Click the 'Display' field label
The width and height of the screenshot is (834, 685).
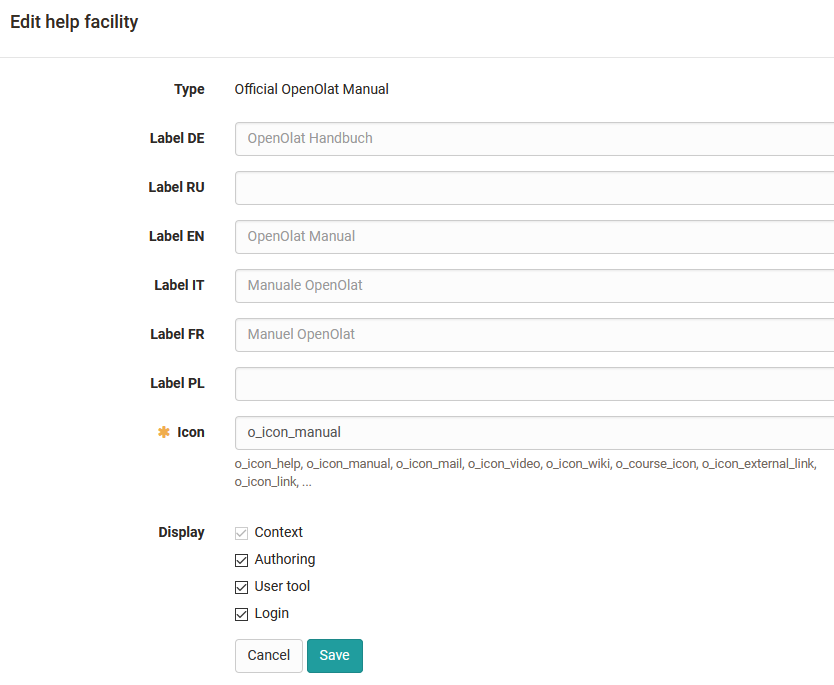(181, 532)
